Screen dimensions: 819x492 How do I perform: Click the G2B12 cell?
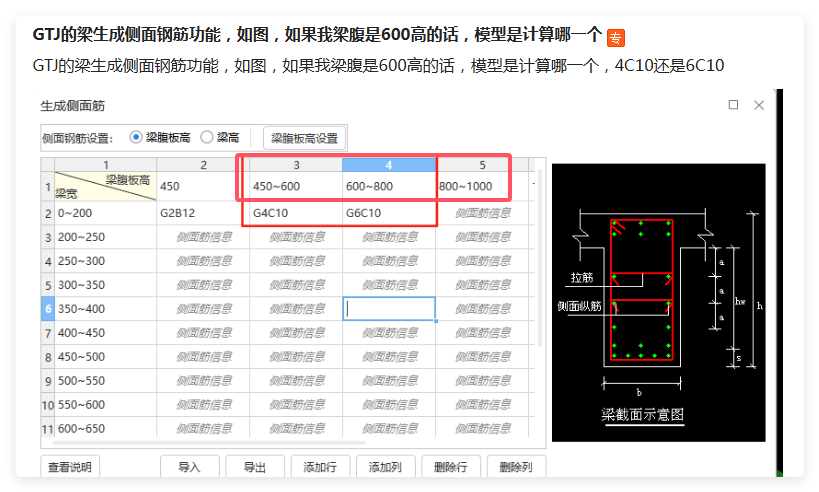pyautogui.click(x=203, y=213)
